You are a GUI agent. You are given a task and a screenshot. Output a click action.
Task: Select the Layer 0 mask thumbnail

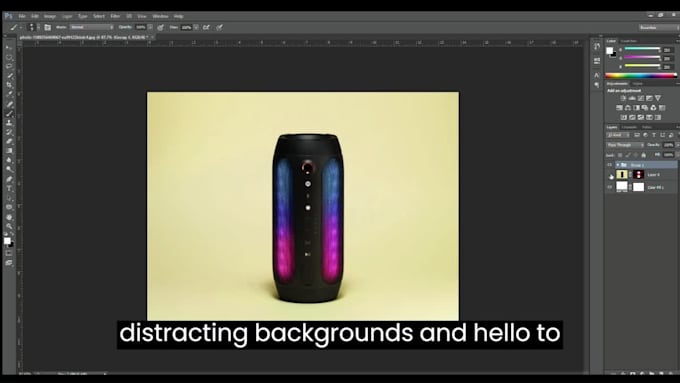638,174
